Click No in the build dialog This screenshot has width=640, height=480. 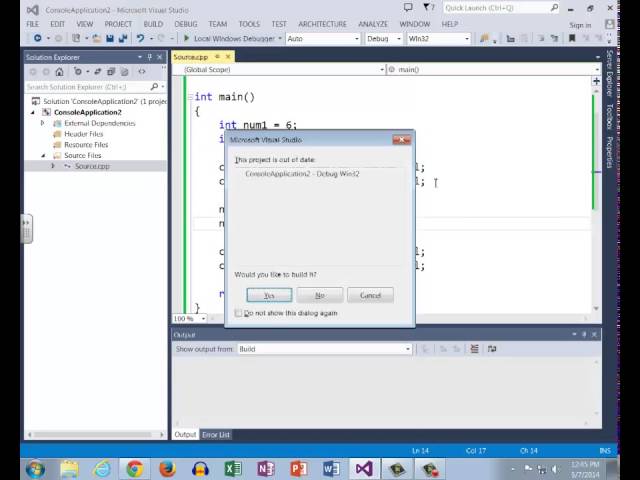pyautogui.click(x=320, y=295)
